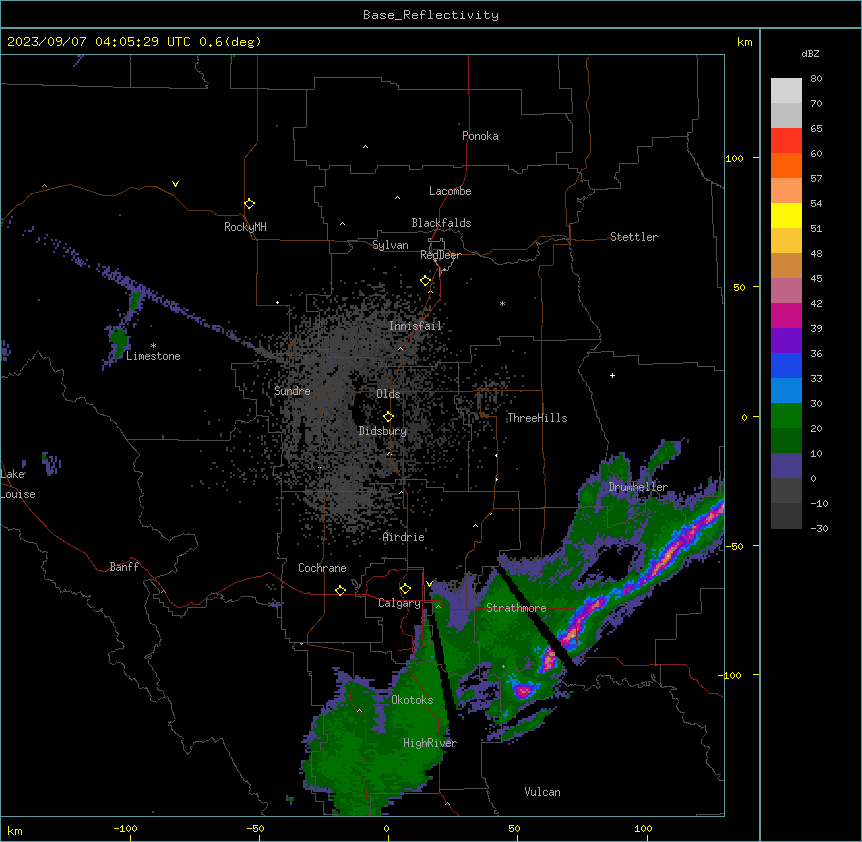Select the Ponoka city label
This screenshot has height=842, width=862.
480,136
